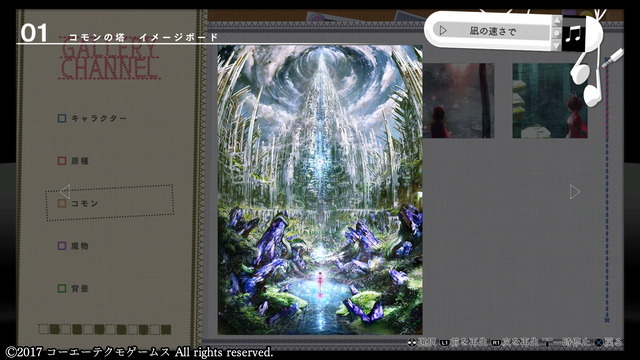Tick the red square beside 原種

pos(62,161)
